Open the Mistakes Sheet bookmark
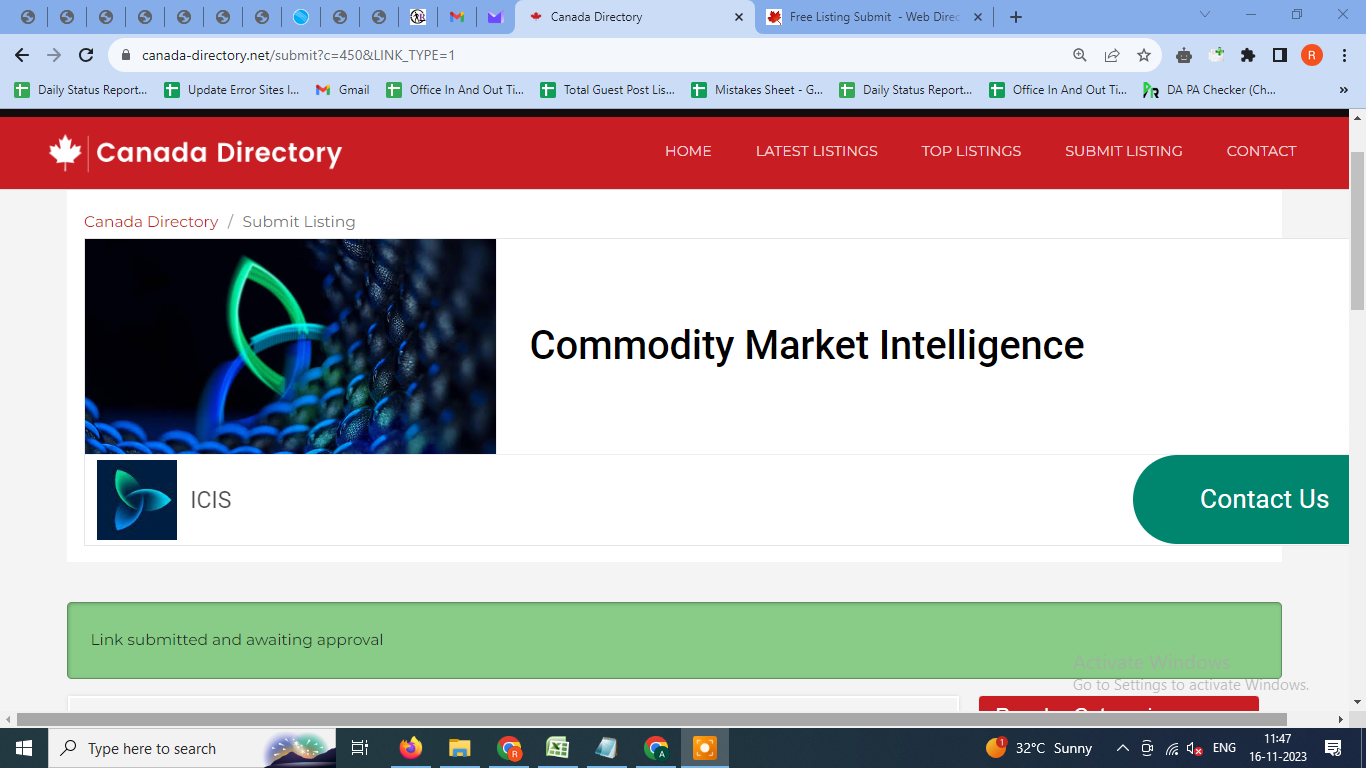This screenshot has height=768, width=1366. point(758,90)
